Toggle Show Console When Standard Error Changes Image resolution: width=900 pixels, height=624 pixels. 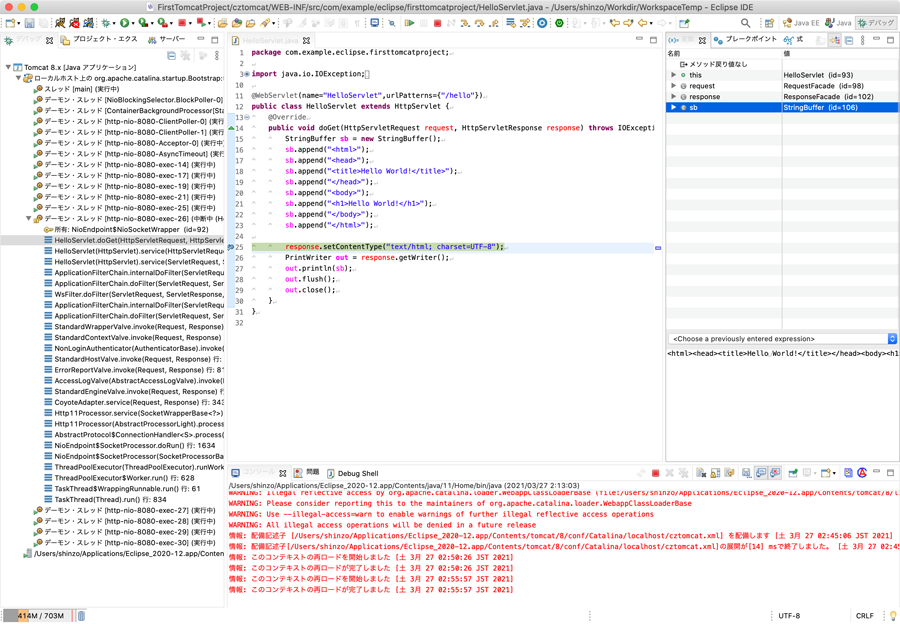(775, 473)
